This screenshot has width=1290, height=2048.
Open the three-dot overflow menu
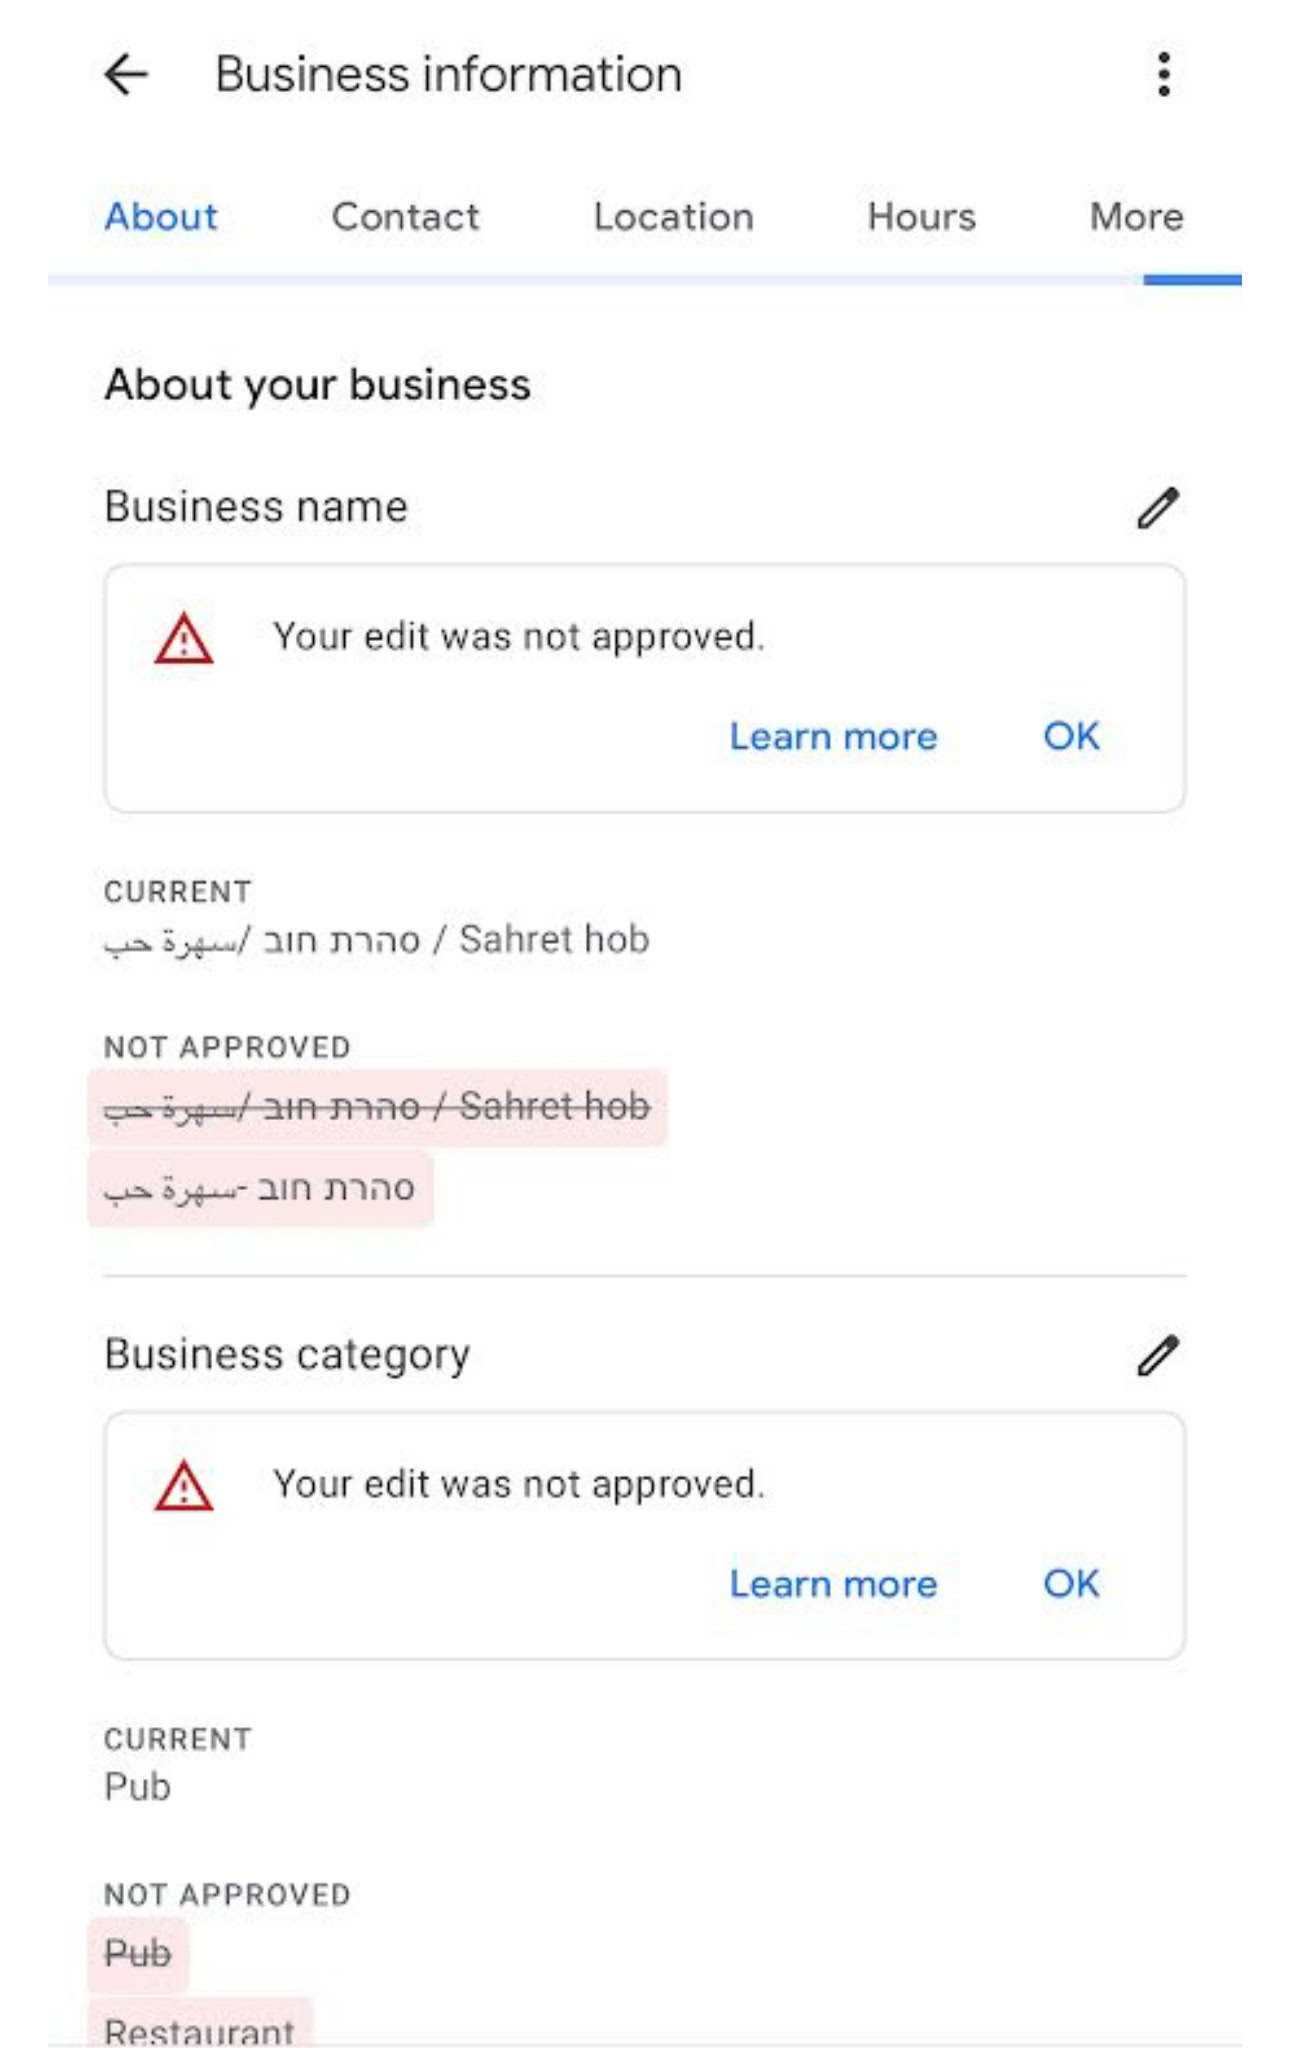click(x=1163, y=75)
